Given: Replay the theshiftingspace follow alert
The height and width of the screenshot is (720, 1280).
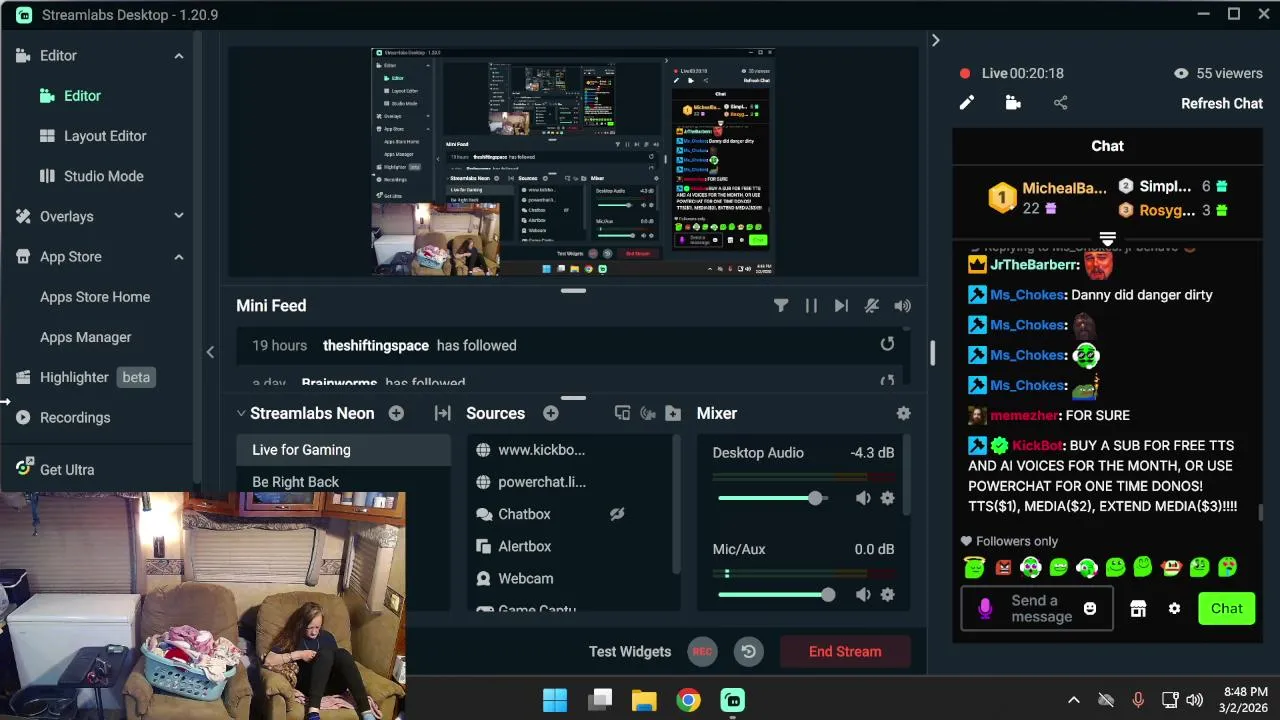Looking at the screenshot, I should tap(887, 344).
